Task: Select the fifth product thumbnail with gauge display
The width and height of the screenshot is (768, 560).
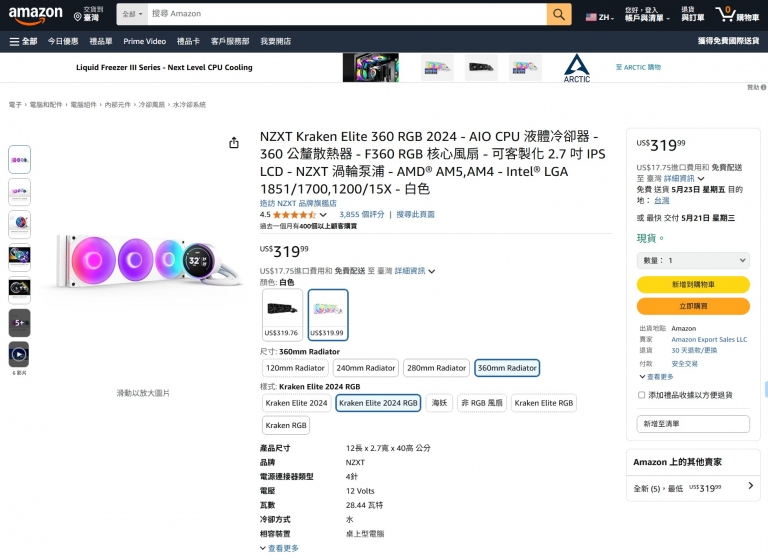Action: (x=20, y=290)
